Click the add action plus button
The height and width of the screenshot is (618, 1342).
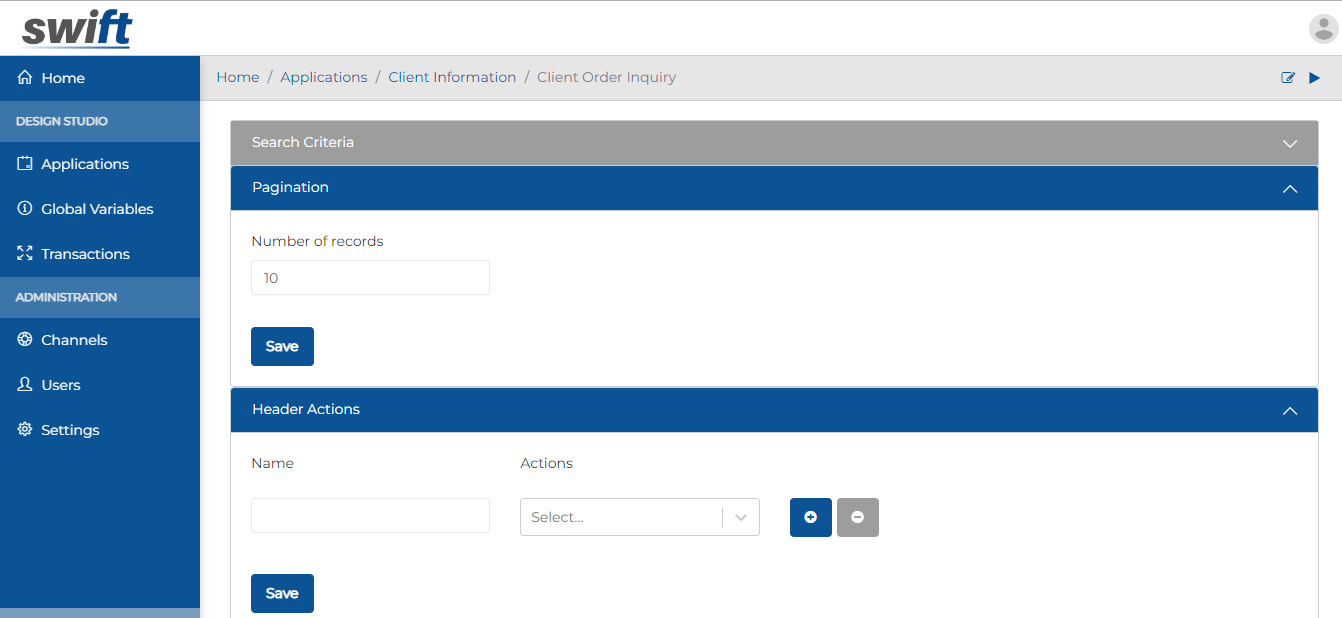tap(810, 517)
